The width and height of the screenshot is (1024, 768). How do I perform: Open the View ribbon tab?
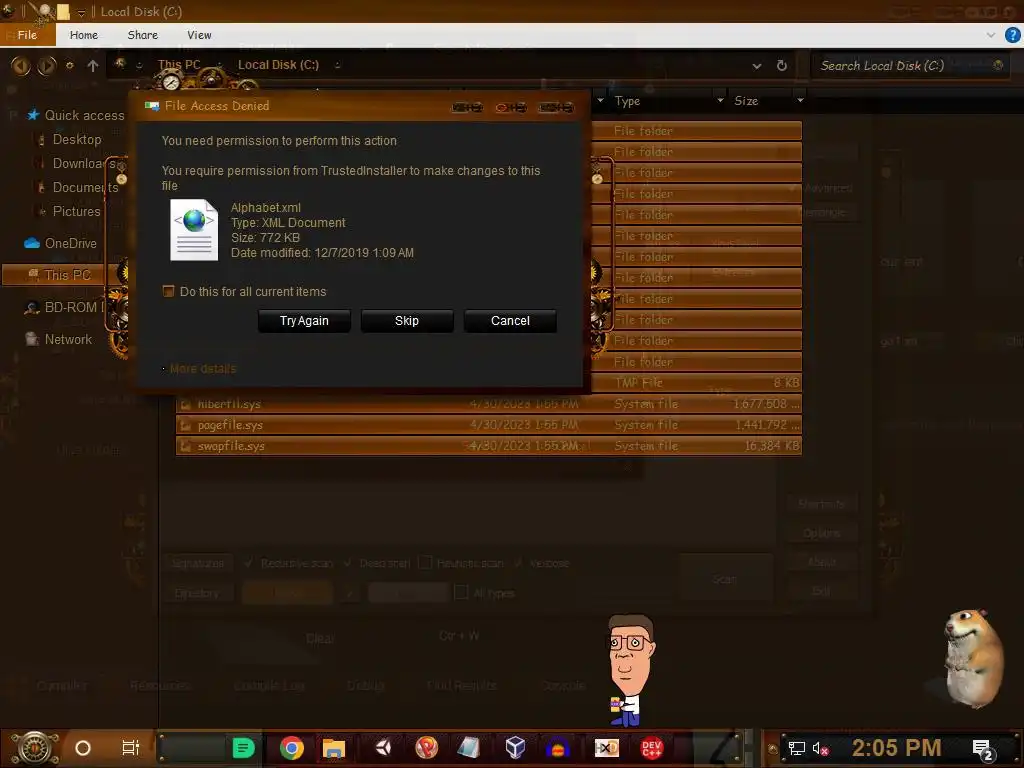point(199,35)
